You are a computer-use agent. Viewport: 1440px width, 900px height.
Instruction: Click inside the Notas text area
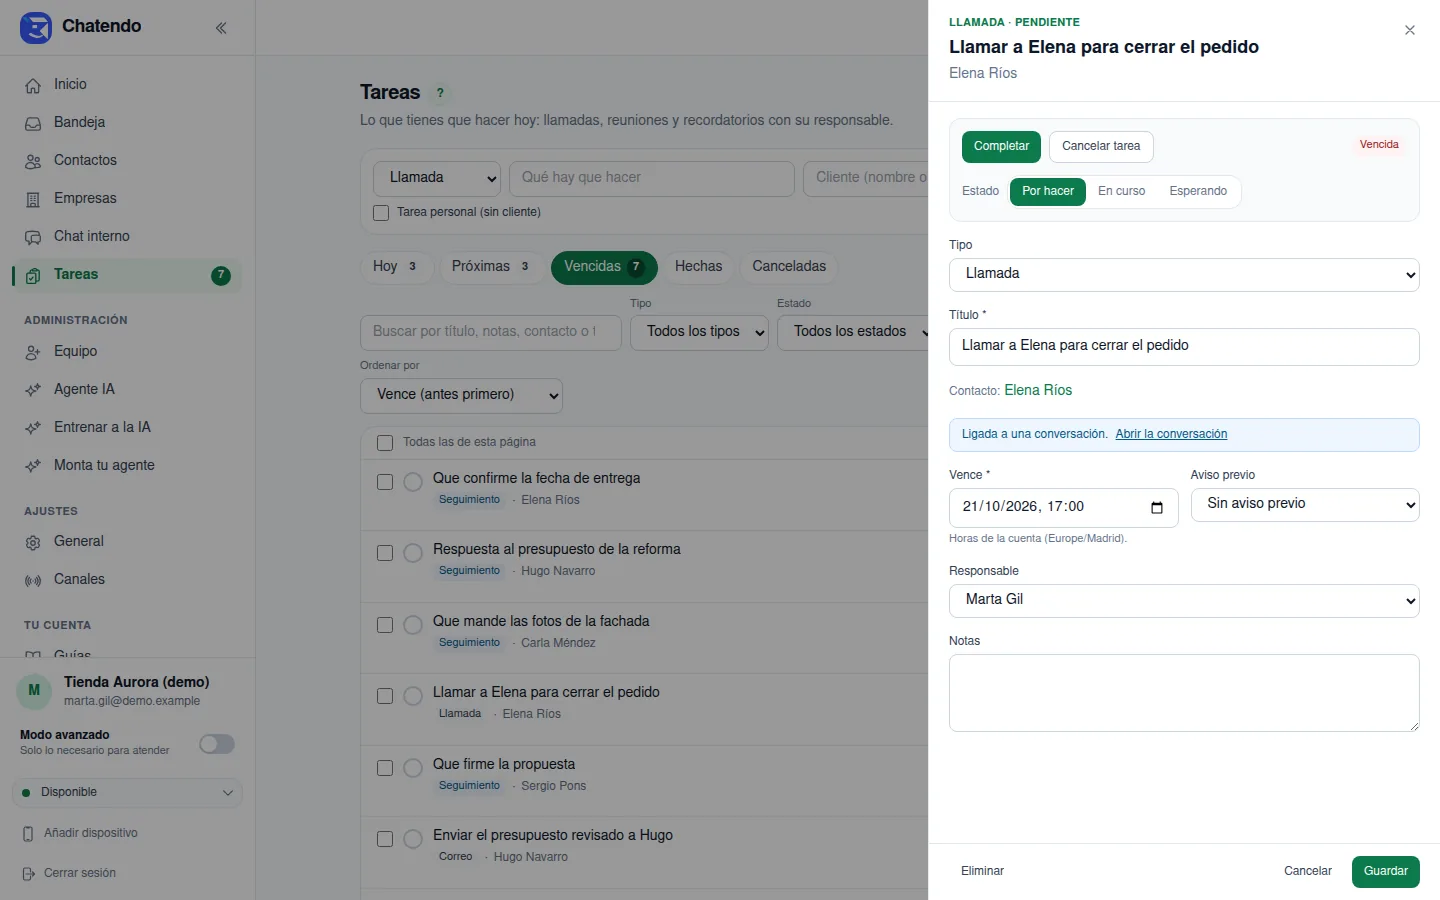pos(1184,693)
